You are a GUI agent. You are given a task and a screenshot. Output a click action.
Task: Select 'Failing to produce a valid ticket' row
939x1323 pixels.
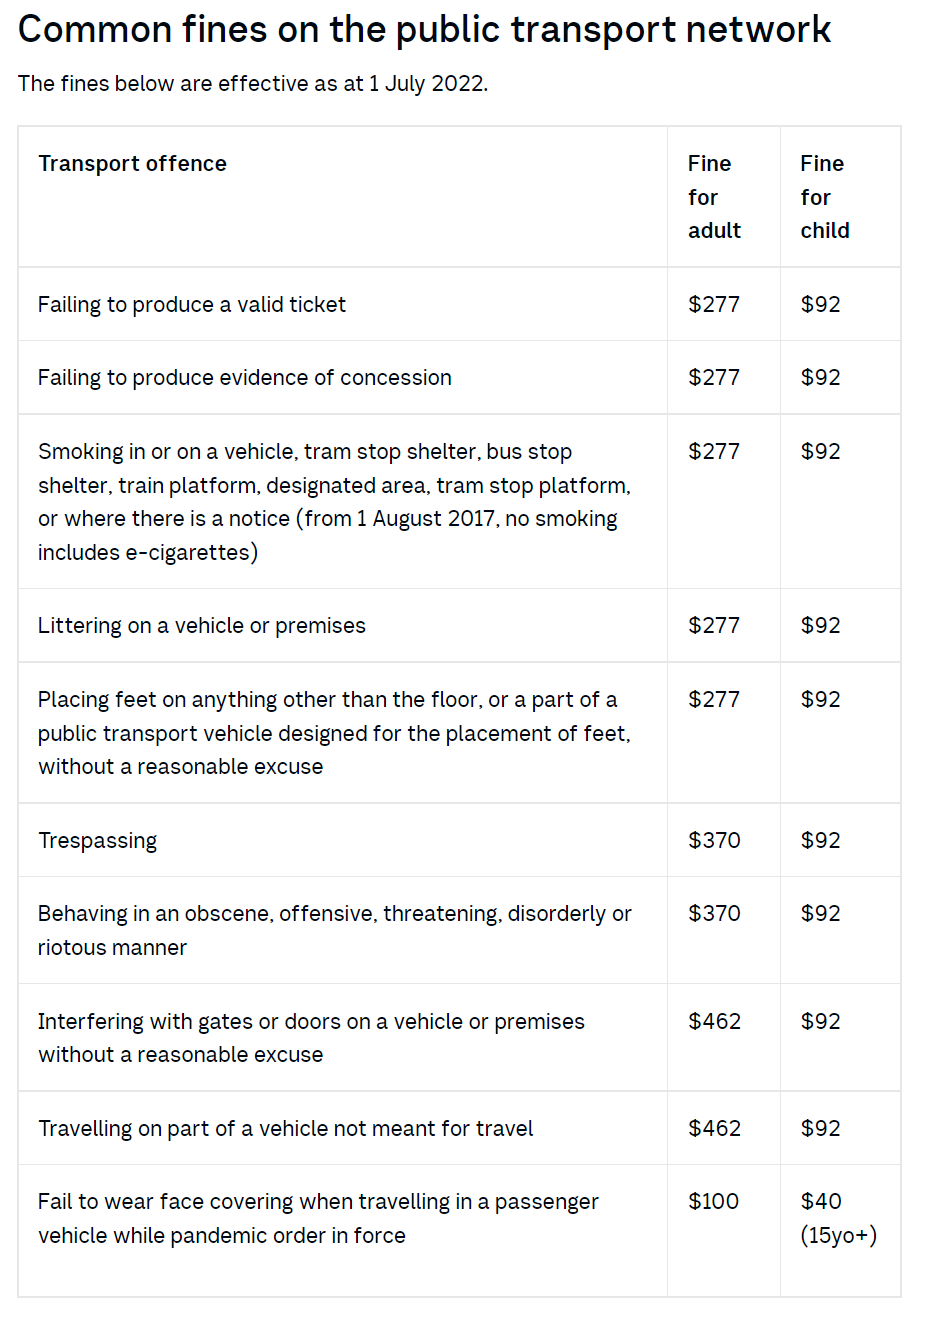pyautogui.click(x=459, y=304)
